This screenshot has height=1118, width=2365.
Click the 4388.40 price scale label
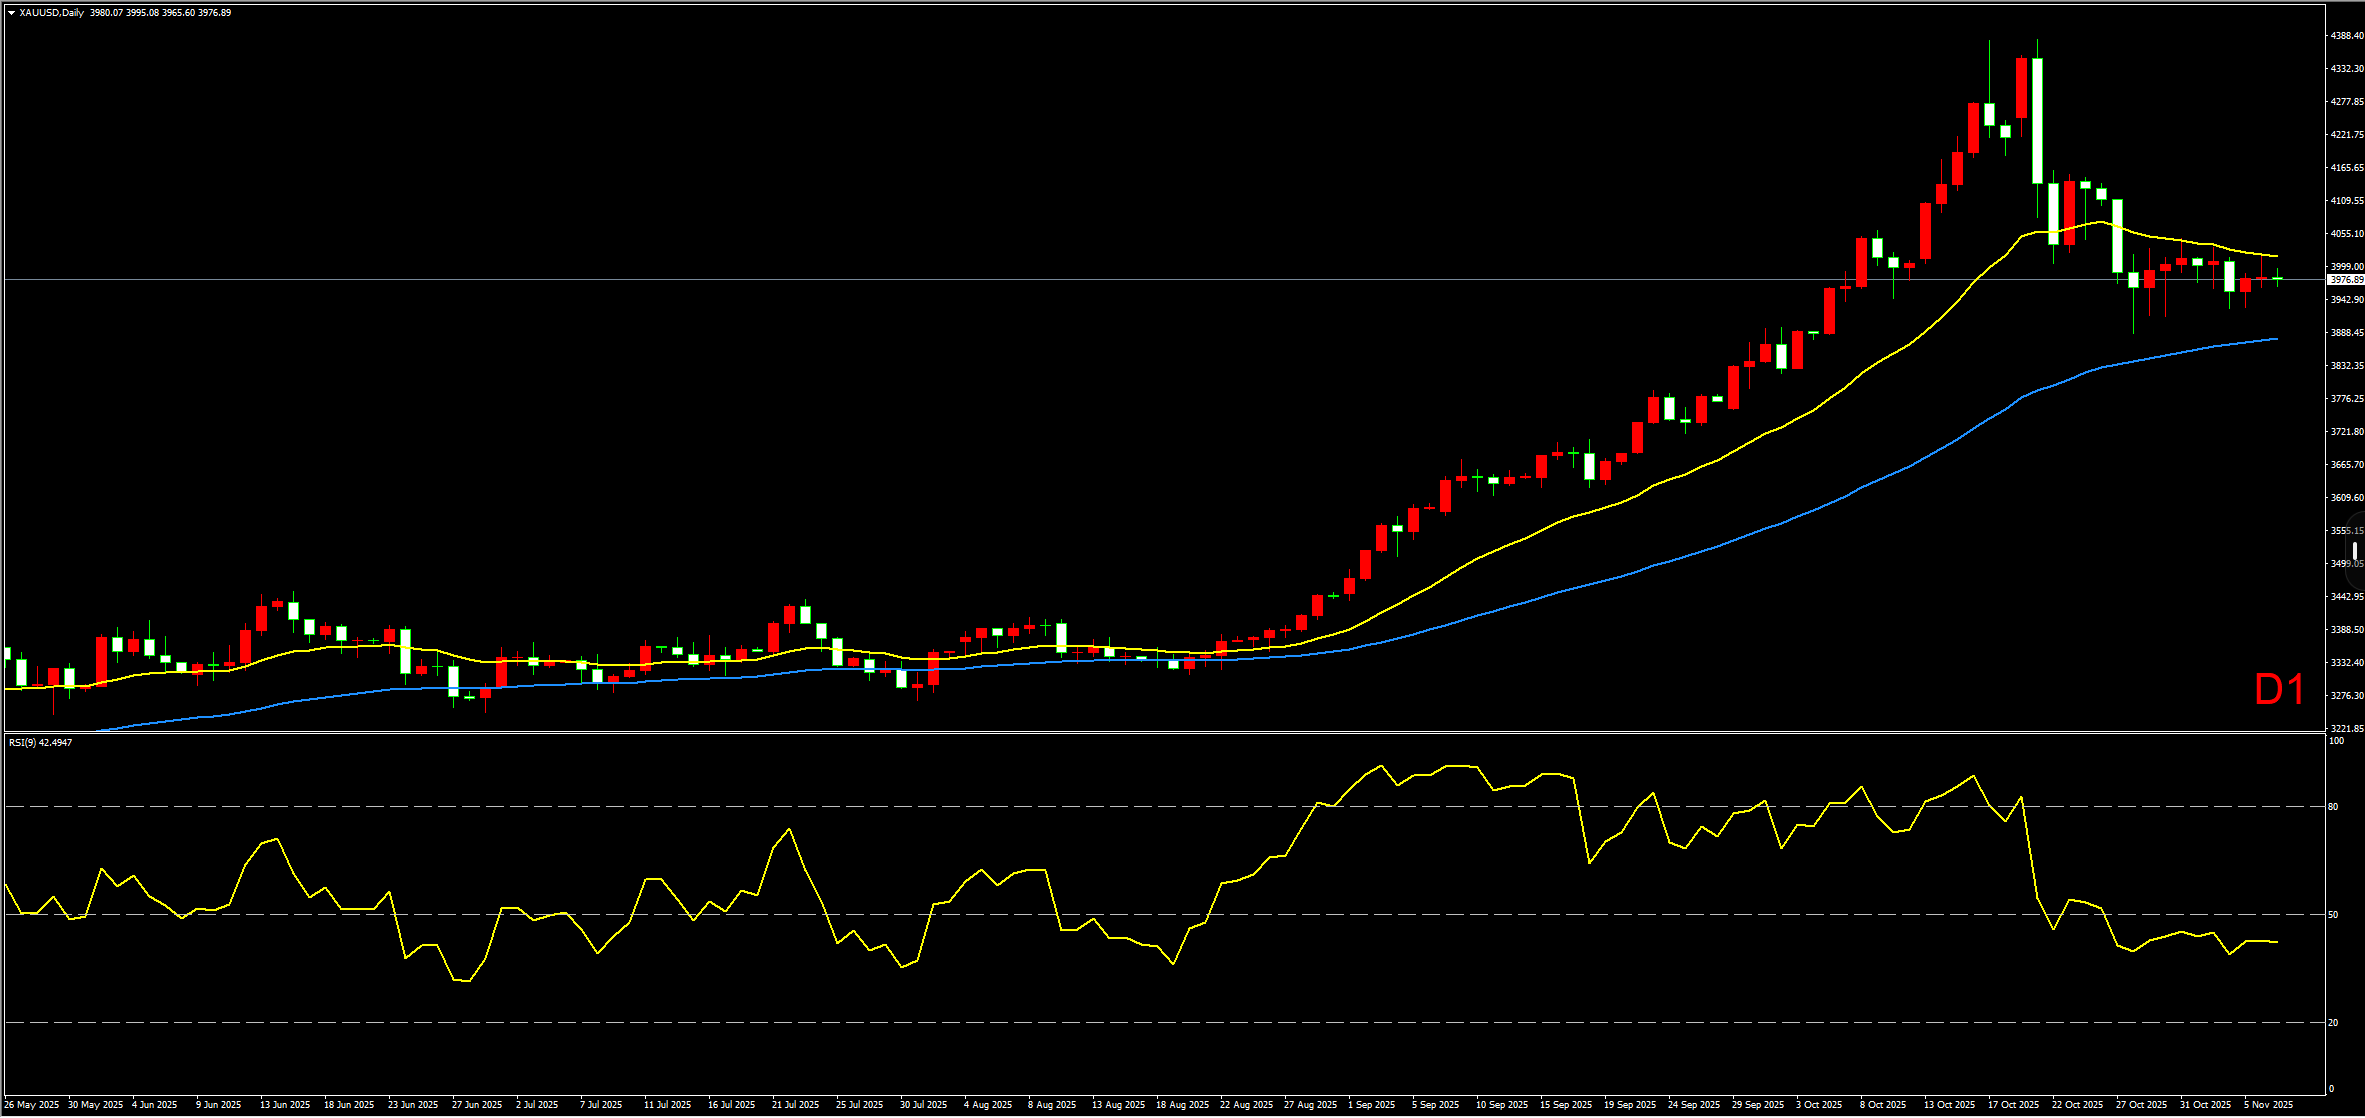click(x=2346, y=35)
